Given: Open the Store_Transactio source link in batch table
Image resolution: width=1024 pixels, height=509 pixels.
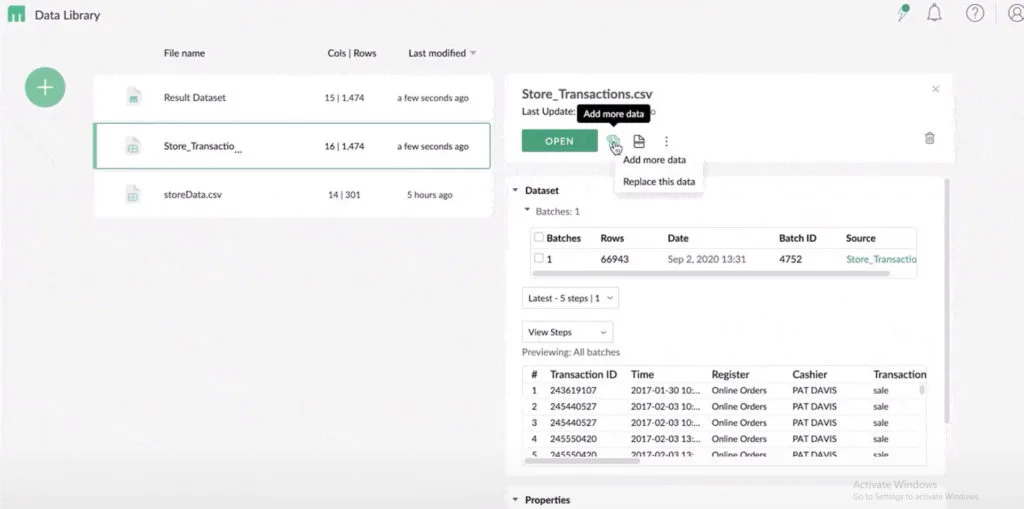Looking at the screenshot, I should point(881,259).
